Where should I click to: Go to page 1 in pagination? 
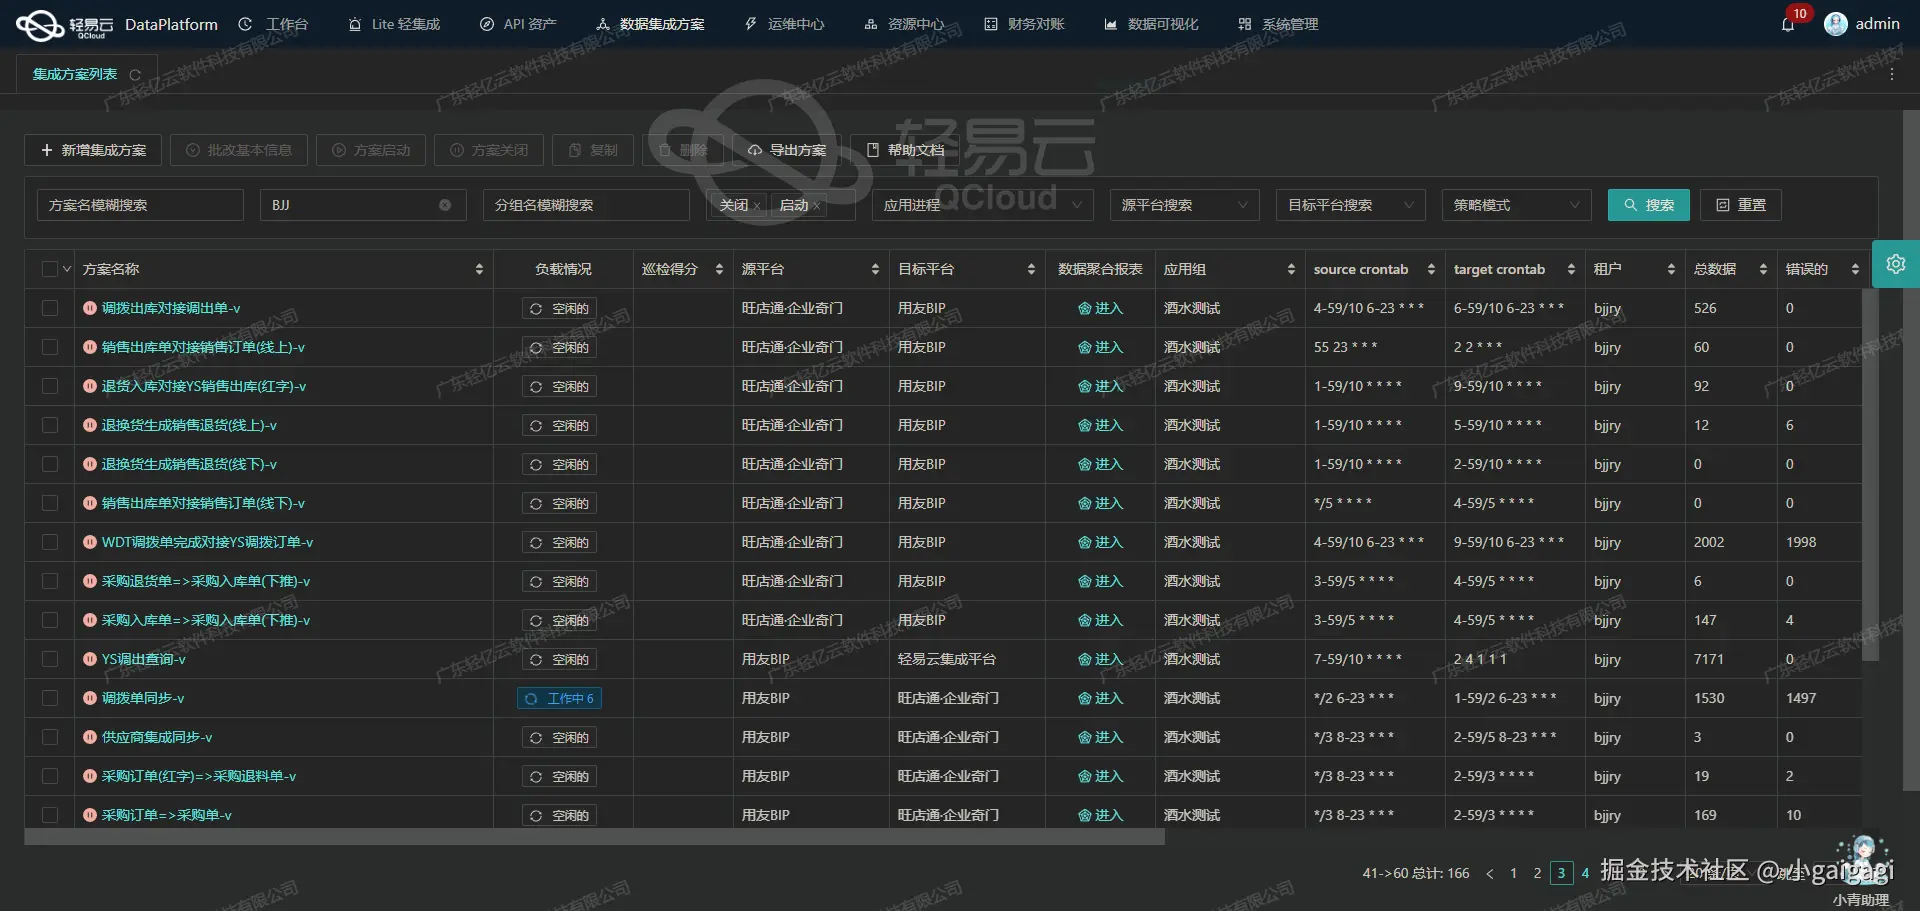(x=1514, y=873)
